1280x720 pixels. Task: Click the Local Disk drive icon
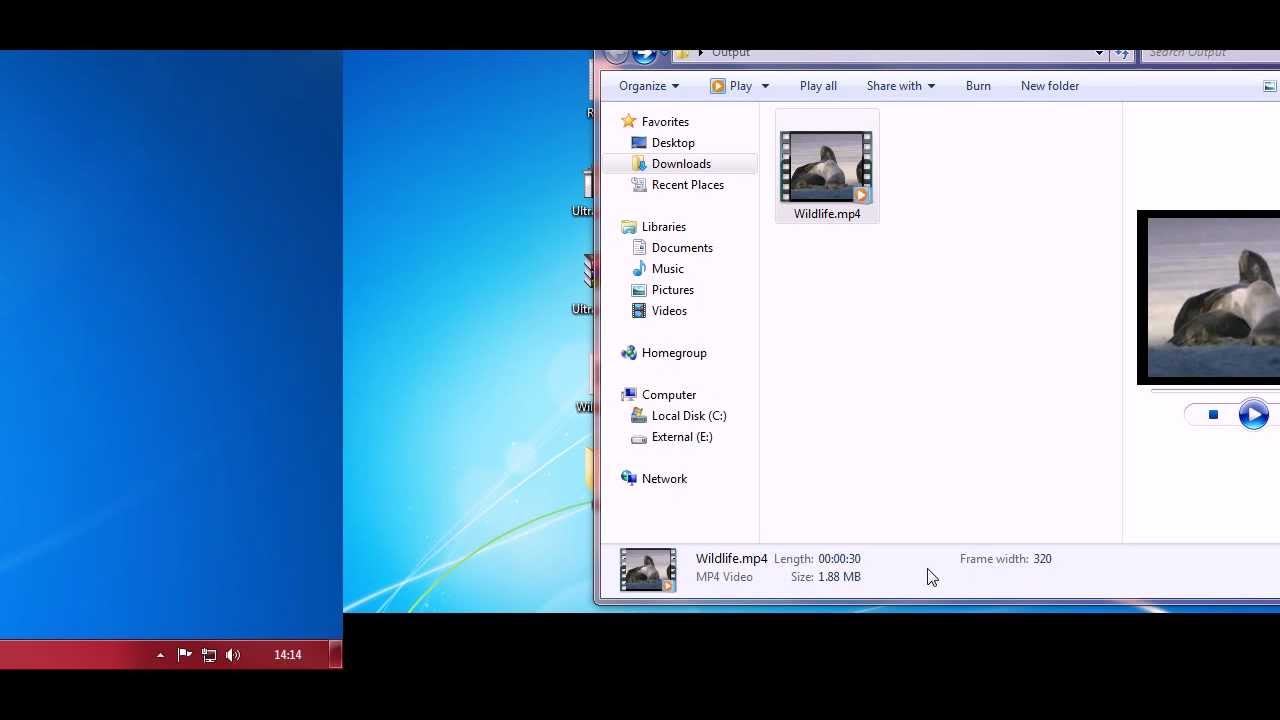click(639, 416)
